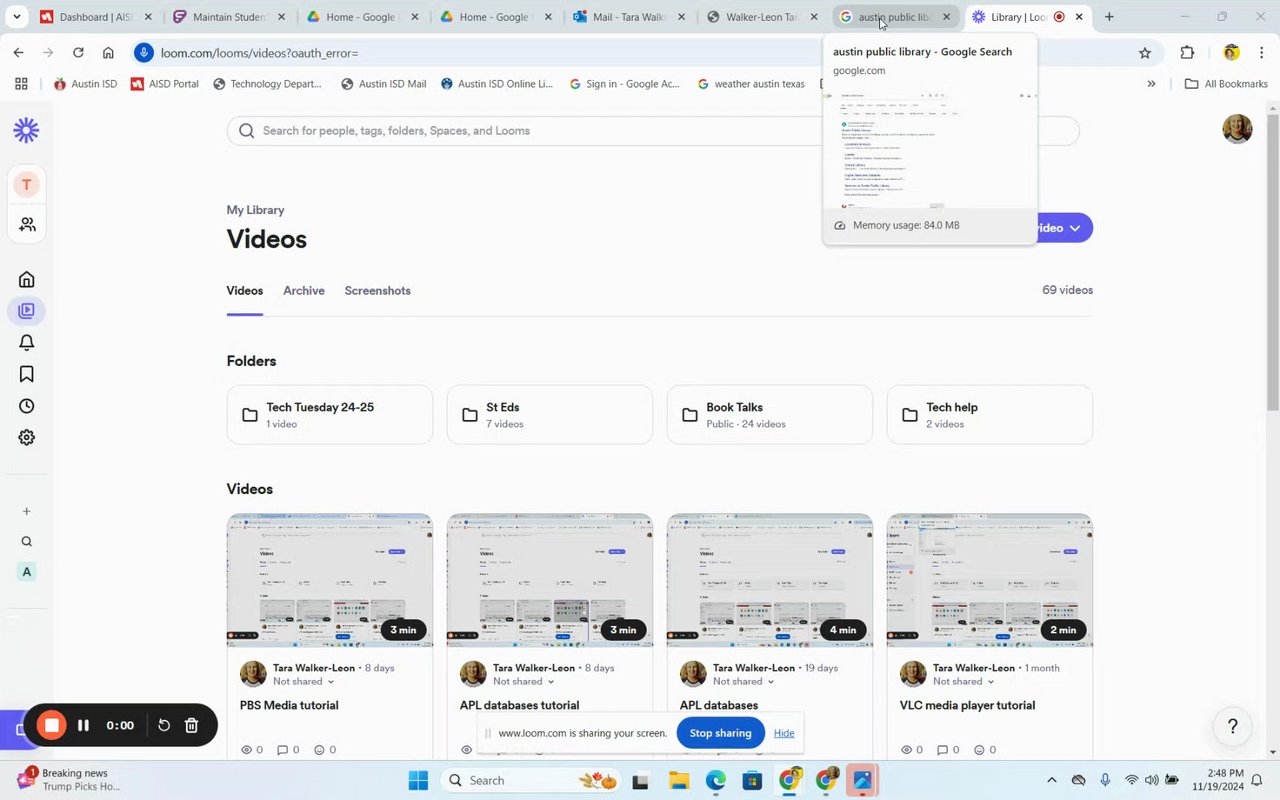
Task: Open the VLC media player tutorial thumbnail
Action: point(990,580)
